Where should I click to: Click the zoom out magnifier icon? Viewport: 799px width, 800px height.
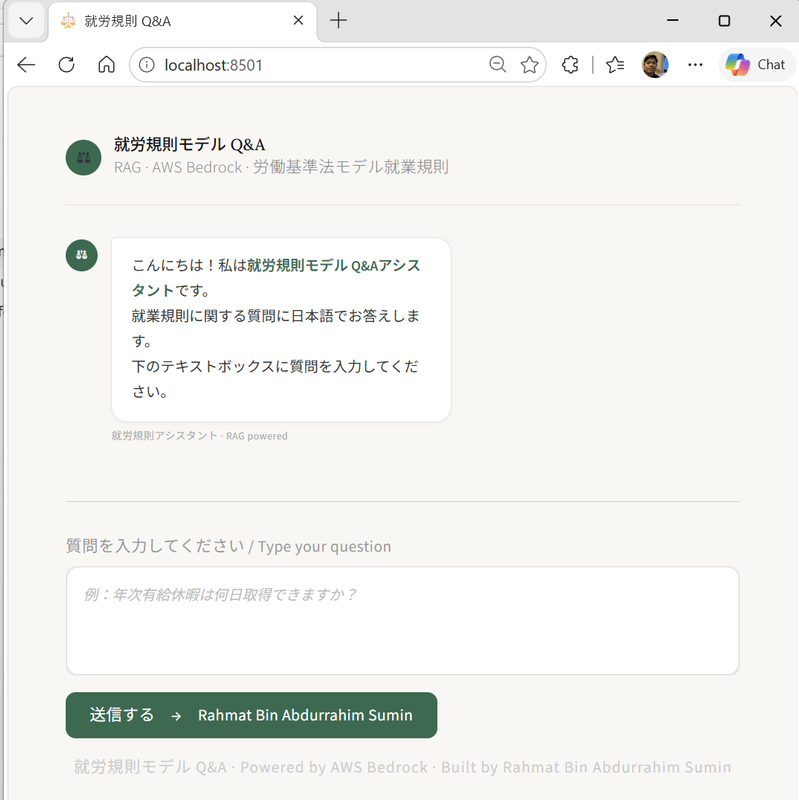click(497, 65)
